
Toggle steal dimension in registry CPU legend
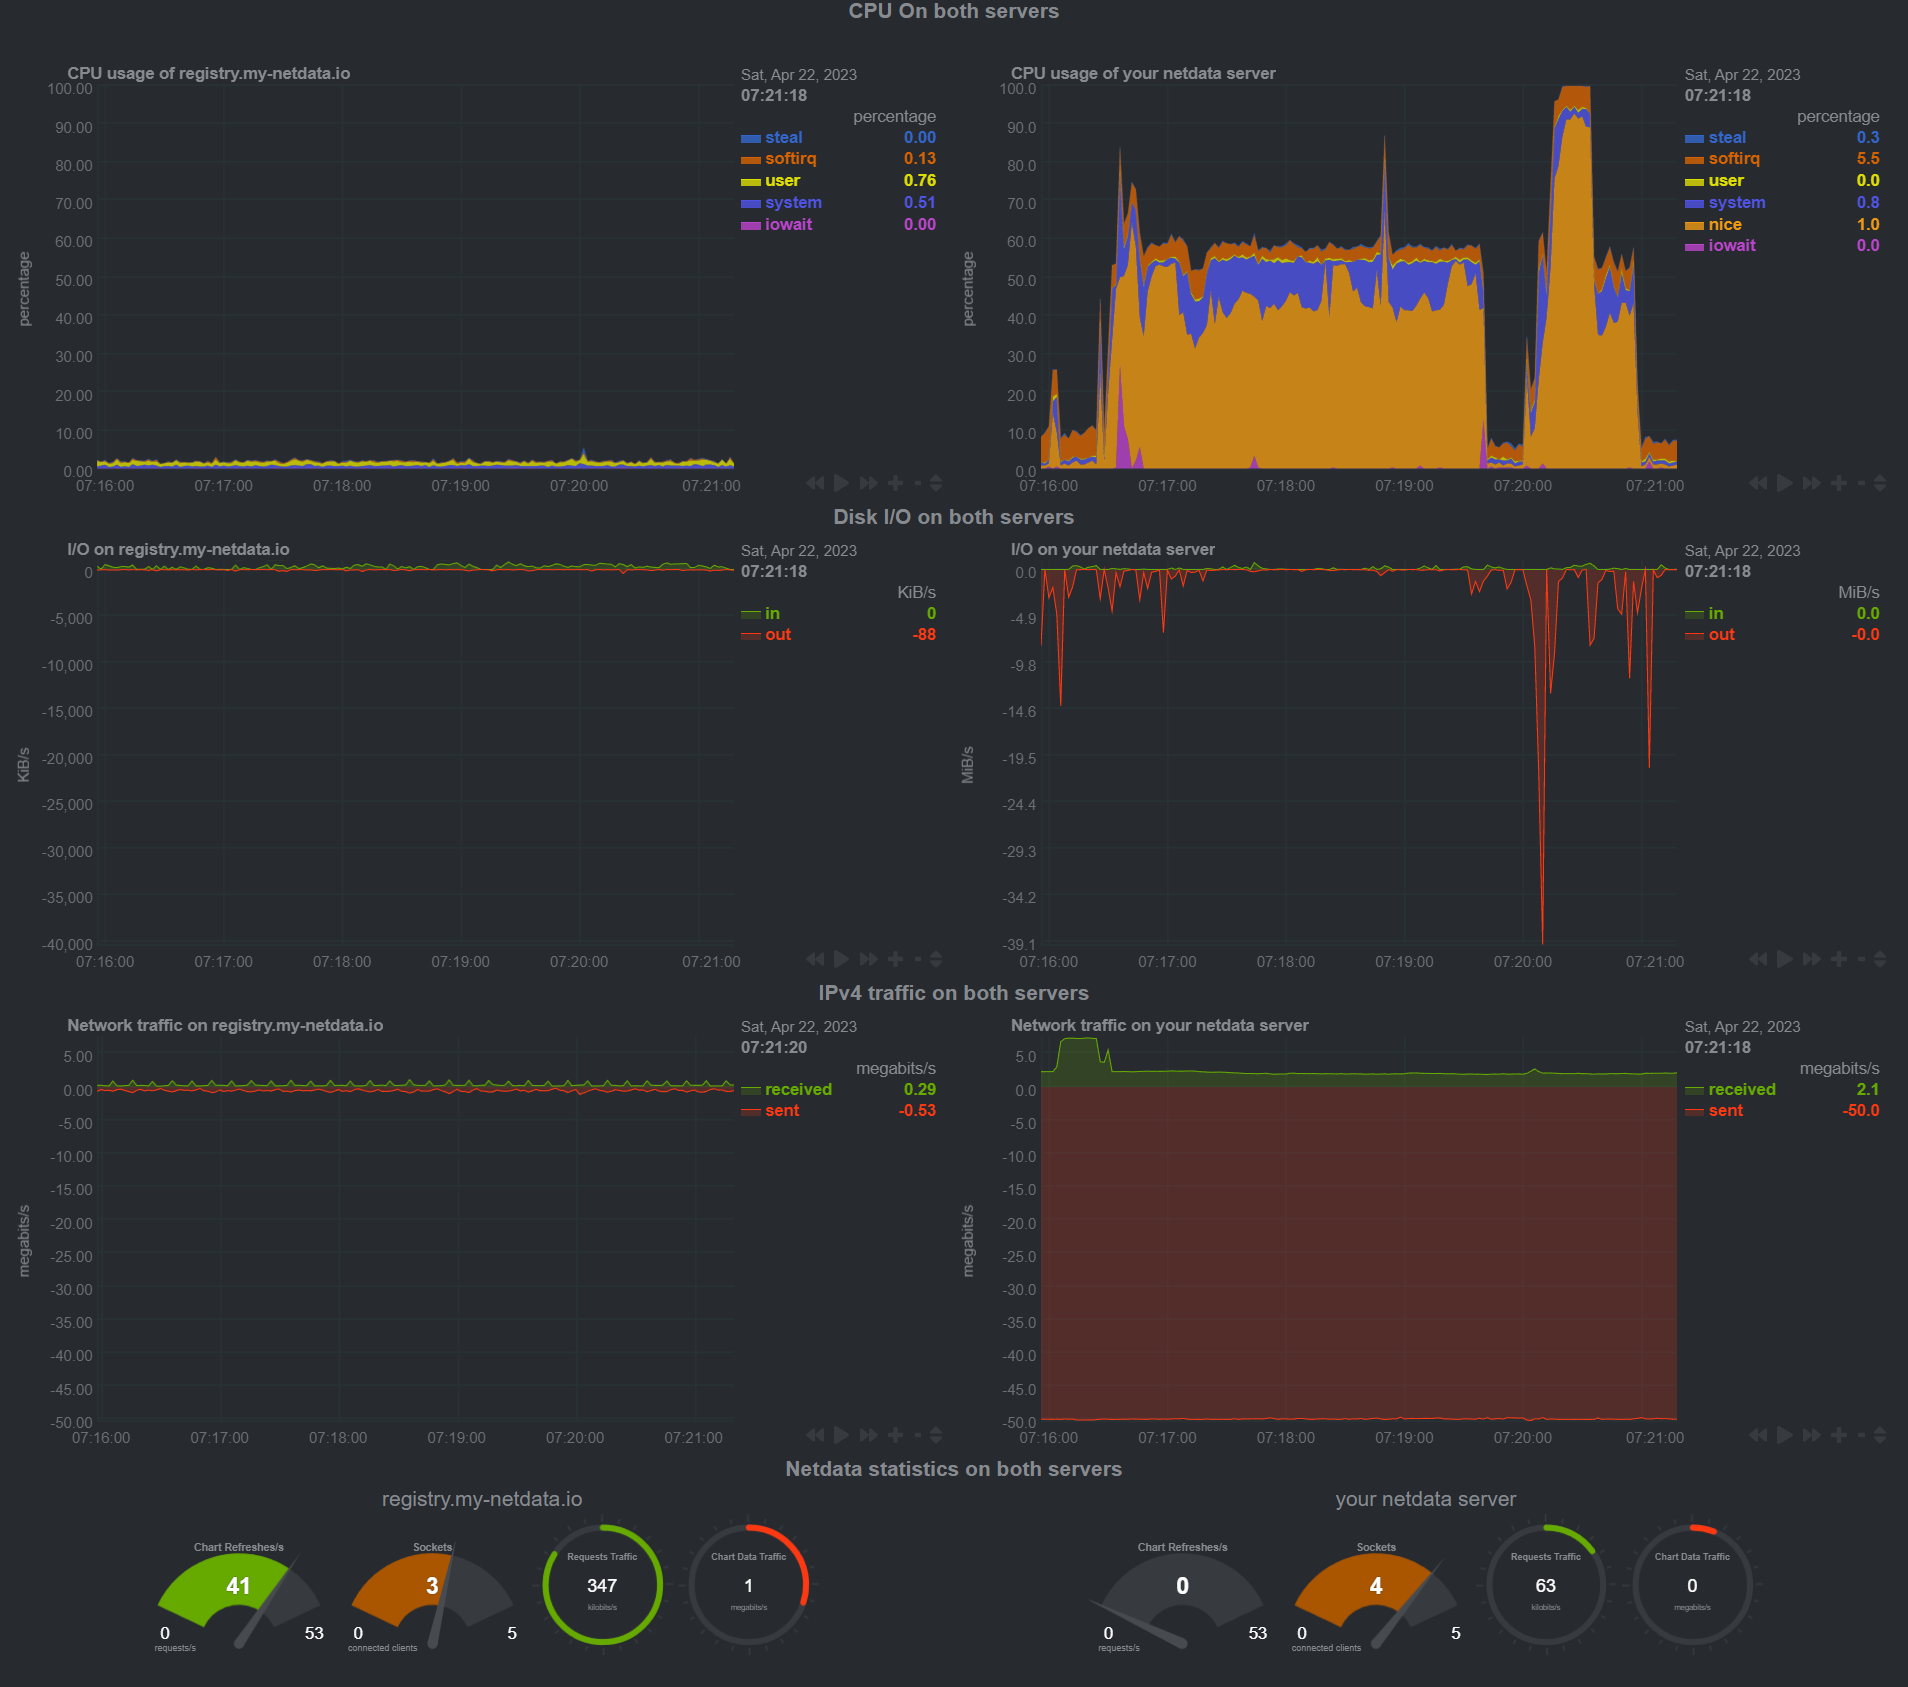(x=783, y=138)
